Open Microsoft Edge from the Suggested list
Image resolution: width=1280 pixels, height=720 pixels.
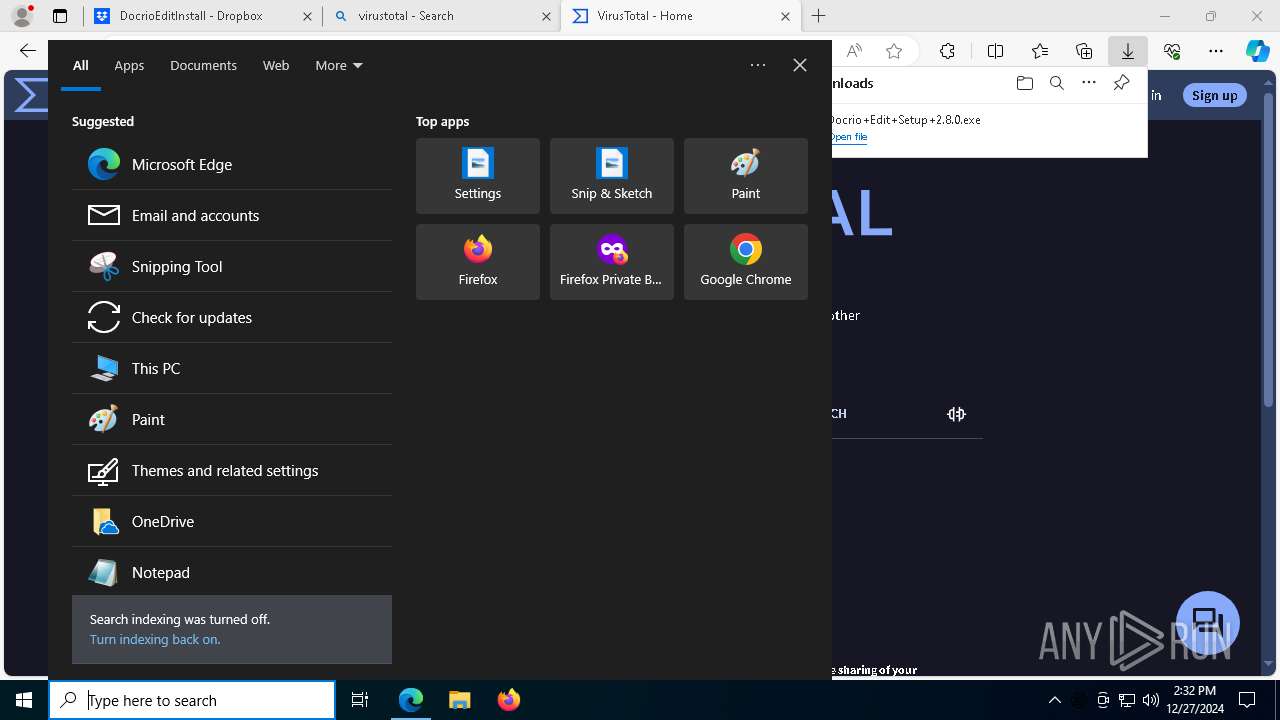click(232, 164)
